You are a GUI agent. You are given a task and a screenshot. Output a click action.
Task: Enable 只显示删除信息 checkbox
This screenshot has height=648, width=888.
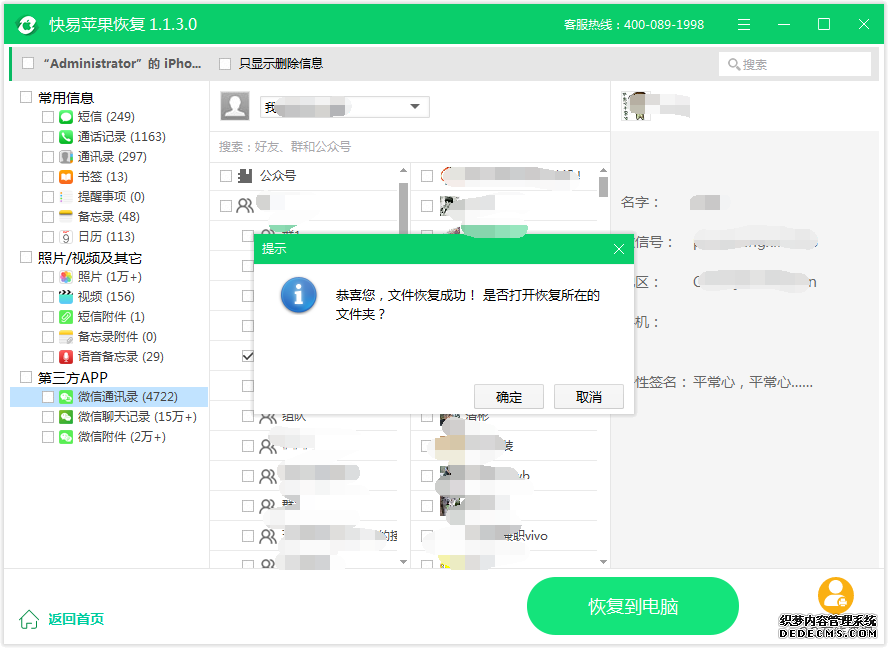225,64
